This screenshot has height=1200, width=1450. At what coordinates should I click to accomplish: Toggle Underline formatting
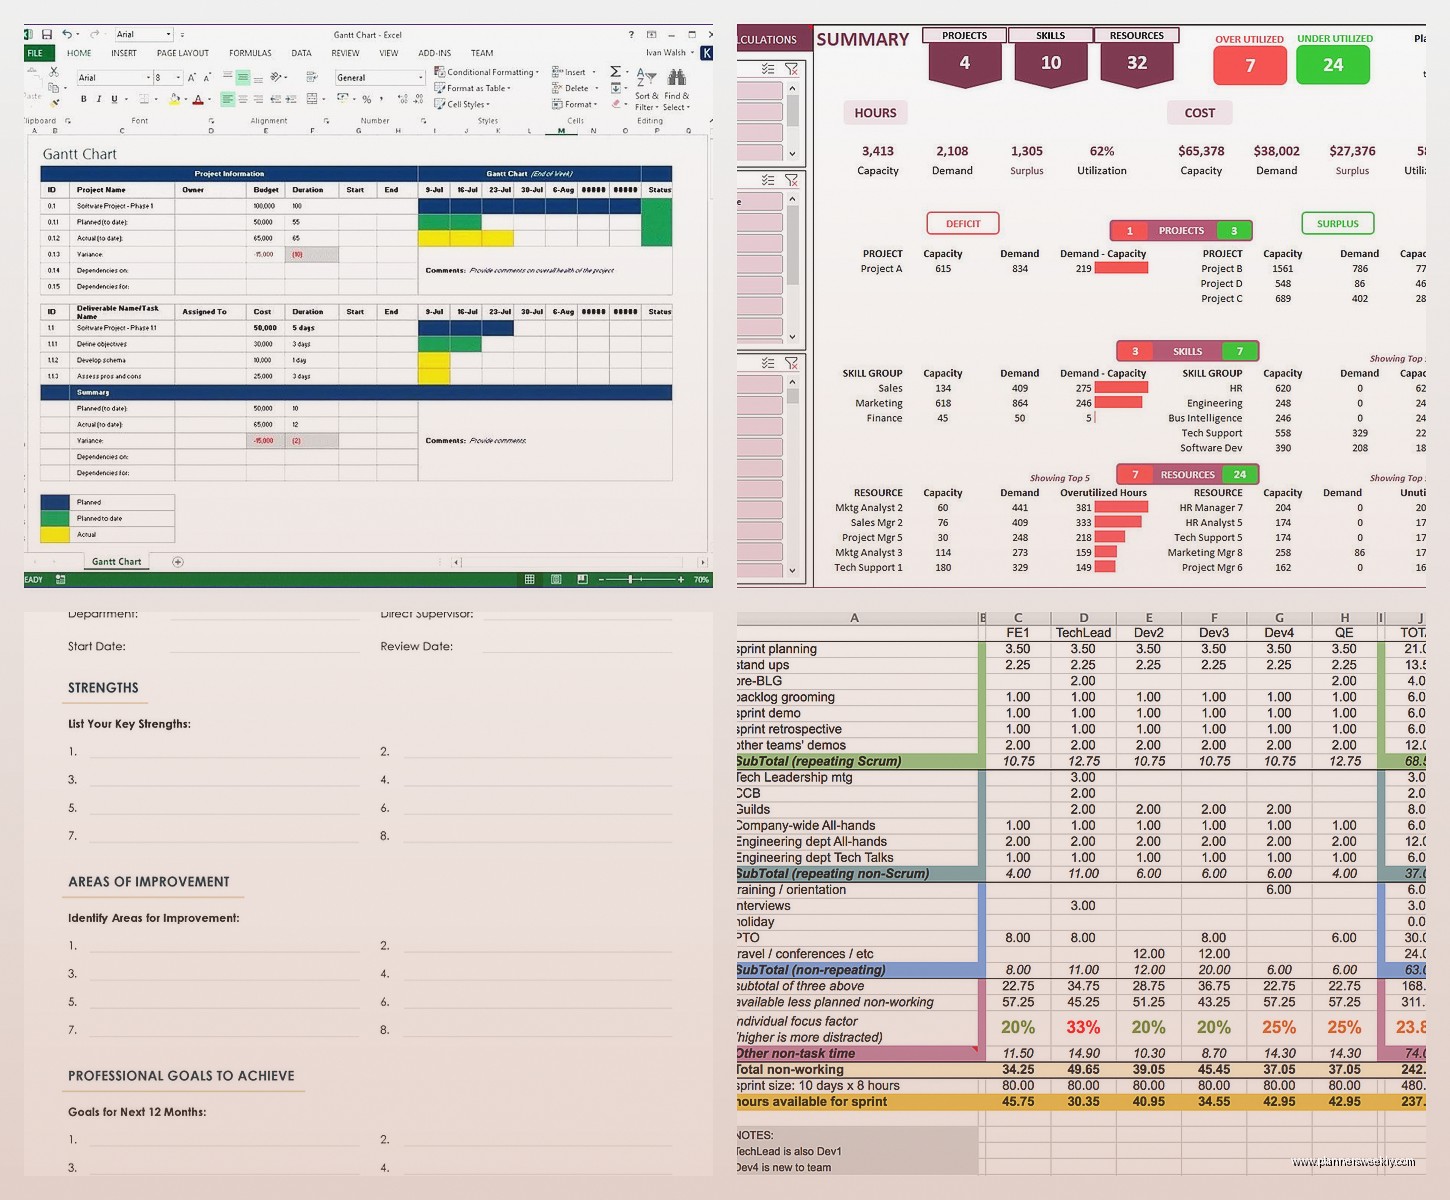pos(115,96)
